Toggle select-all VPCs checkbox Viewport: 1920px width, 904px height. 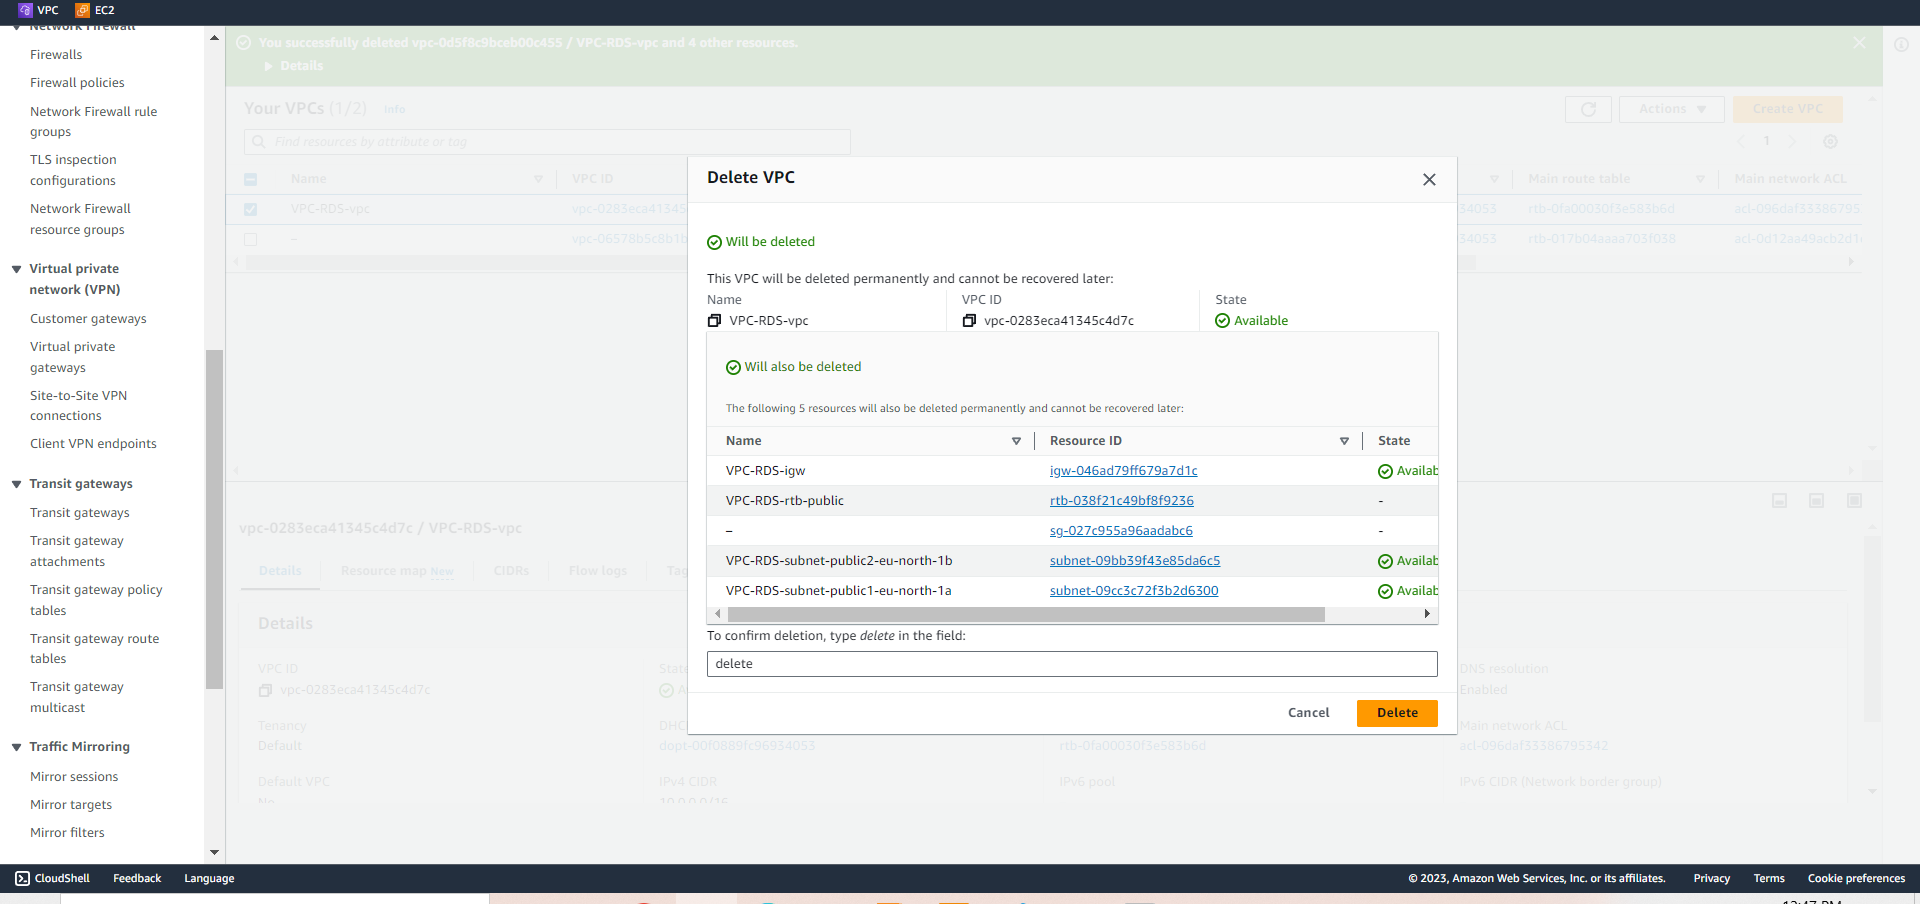point(250,179)
